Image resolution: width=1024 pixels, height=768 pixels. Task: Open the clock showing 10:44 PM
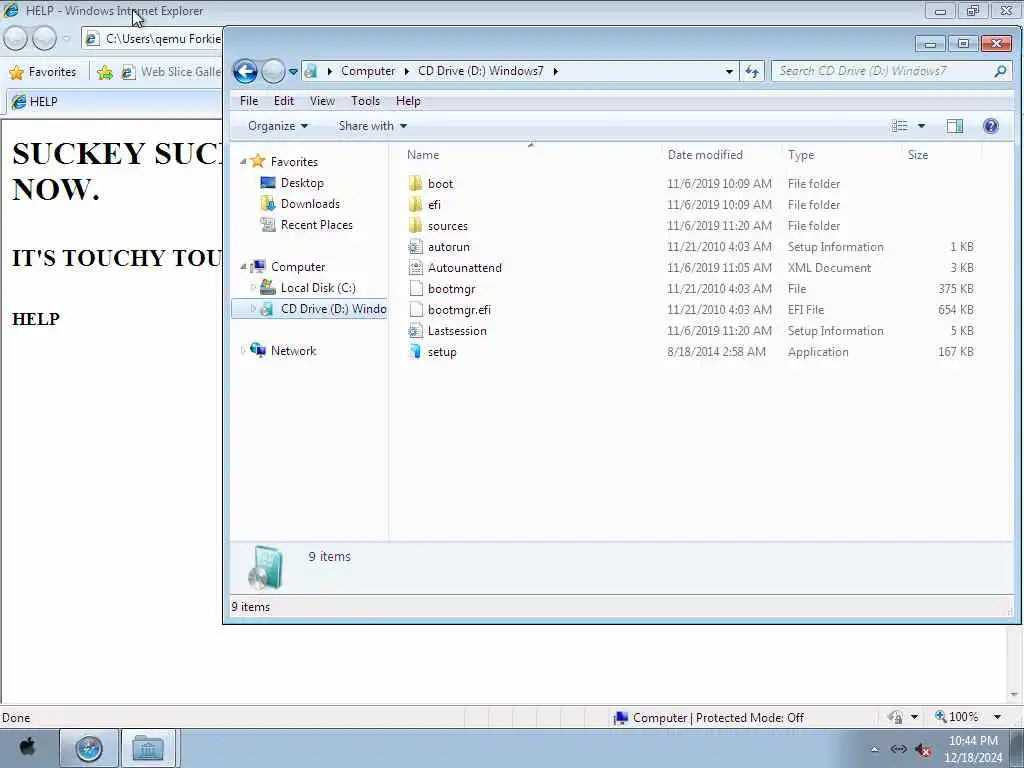973,748
